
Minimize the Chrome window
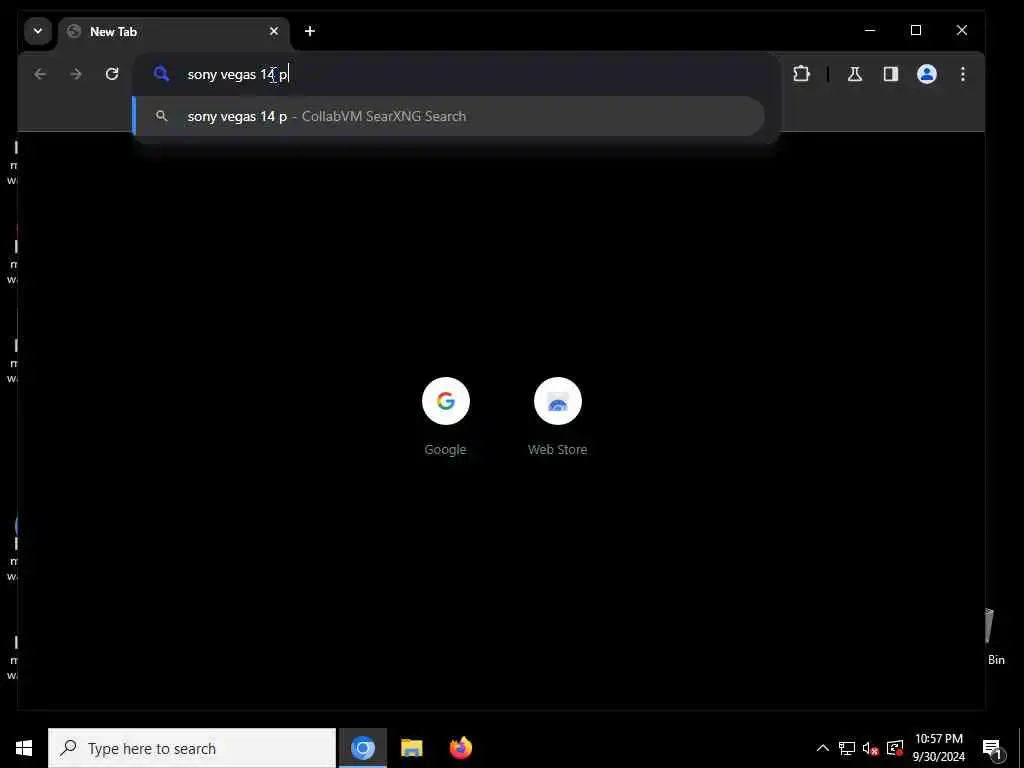pos(870,30)
